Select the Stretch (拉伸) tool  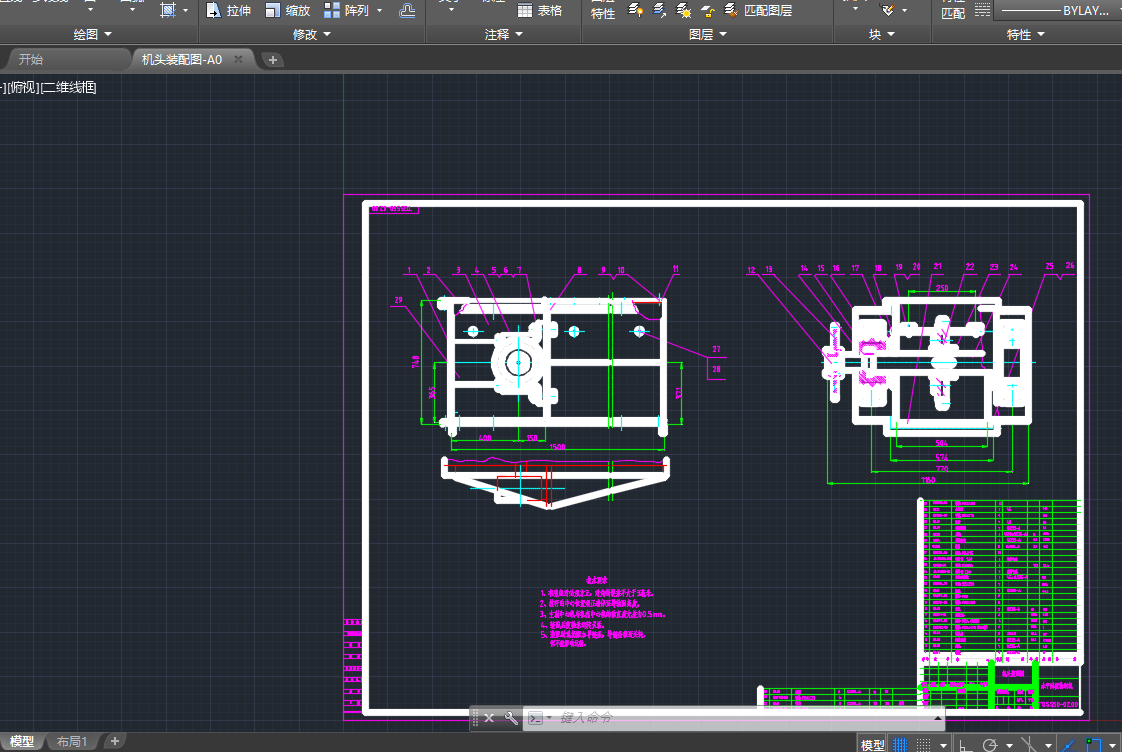pyautogui.click(x=228, y=10)
